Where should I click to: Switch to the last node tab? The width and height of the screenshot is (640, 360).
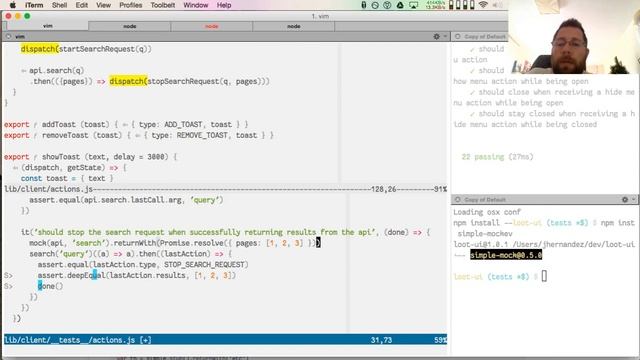[x=293, y=26]
